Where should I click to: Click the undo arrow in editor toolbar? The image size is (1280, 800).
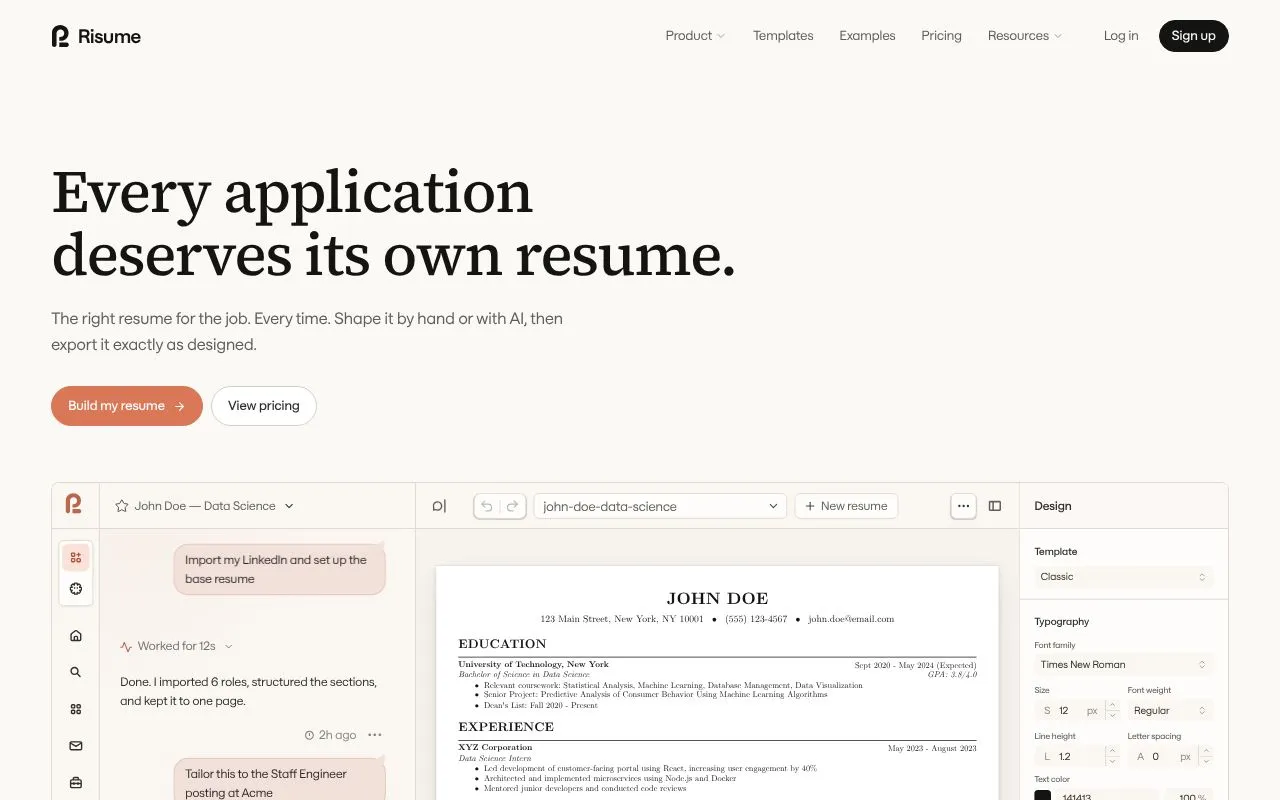tap(487, 506)
